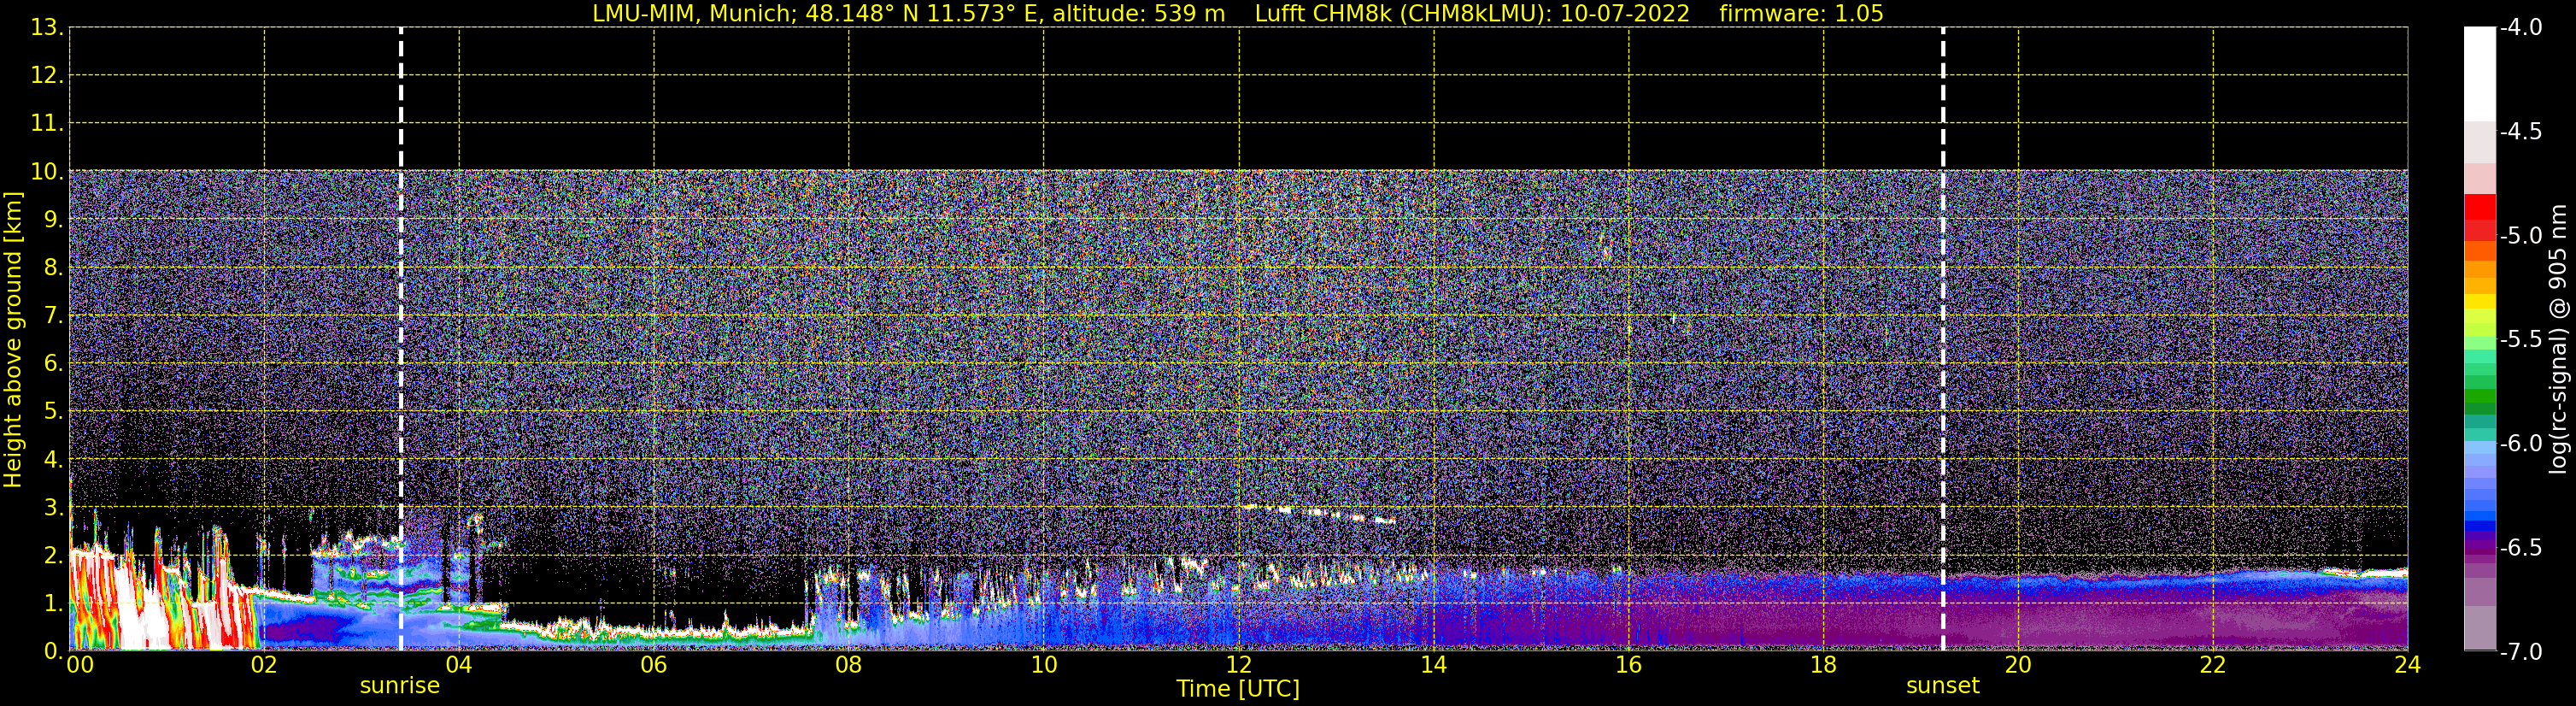Click the '4.' tick label on height axis
This screenshot has height=706, width=2576.
(53, 460)
